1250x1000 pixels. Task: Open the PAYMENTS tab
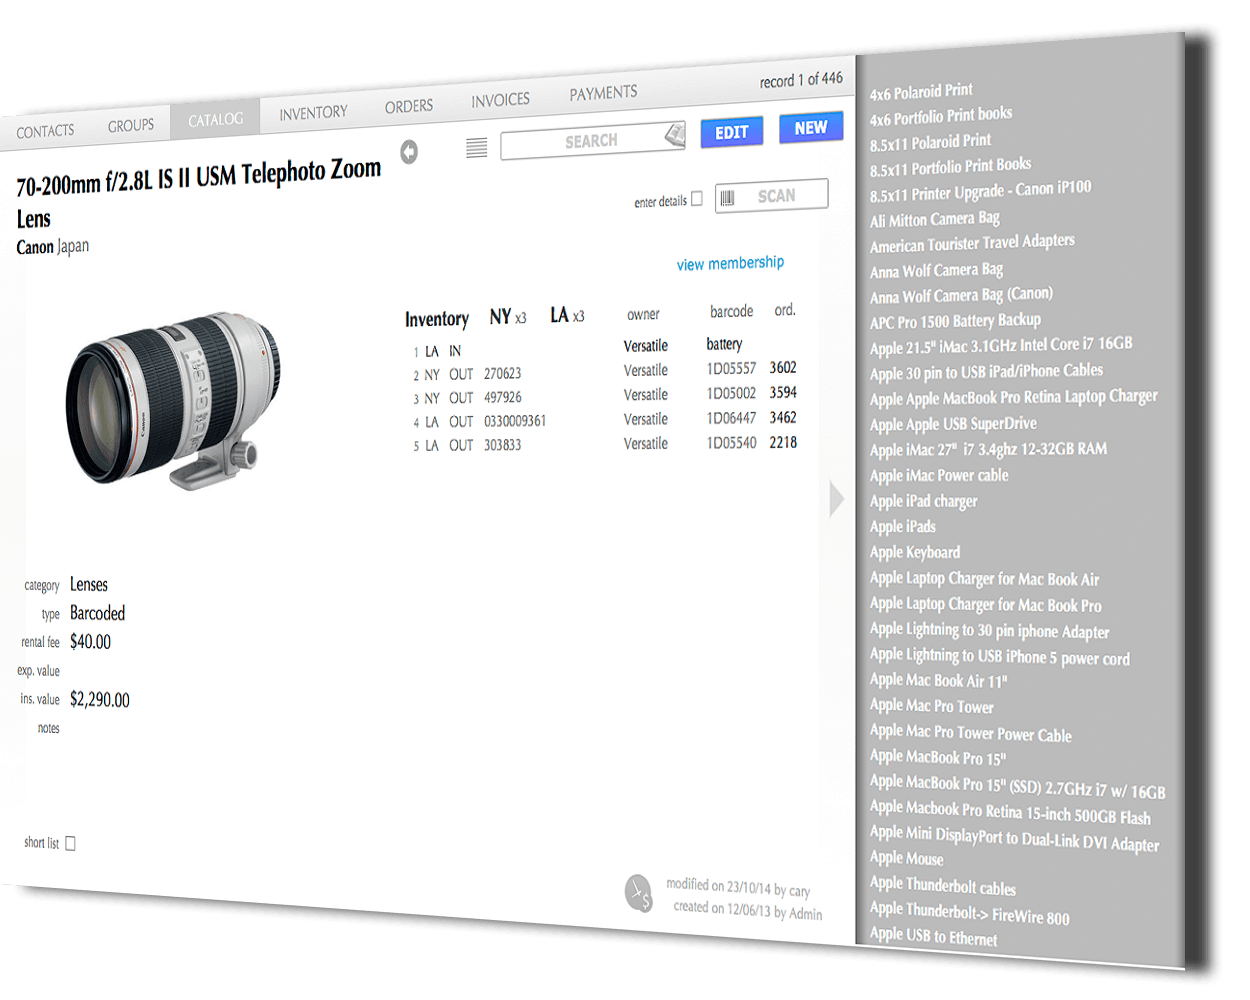tap(603, 93)
